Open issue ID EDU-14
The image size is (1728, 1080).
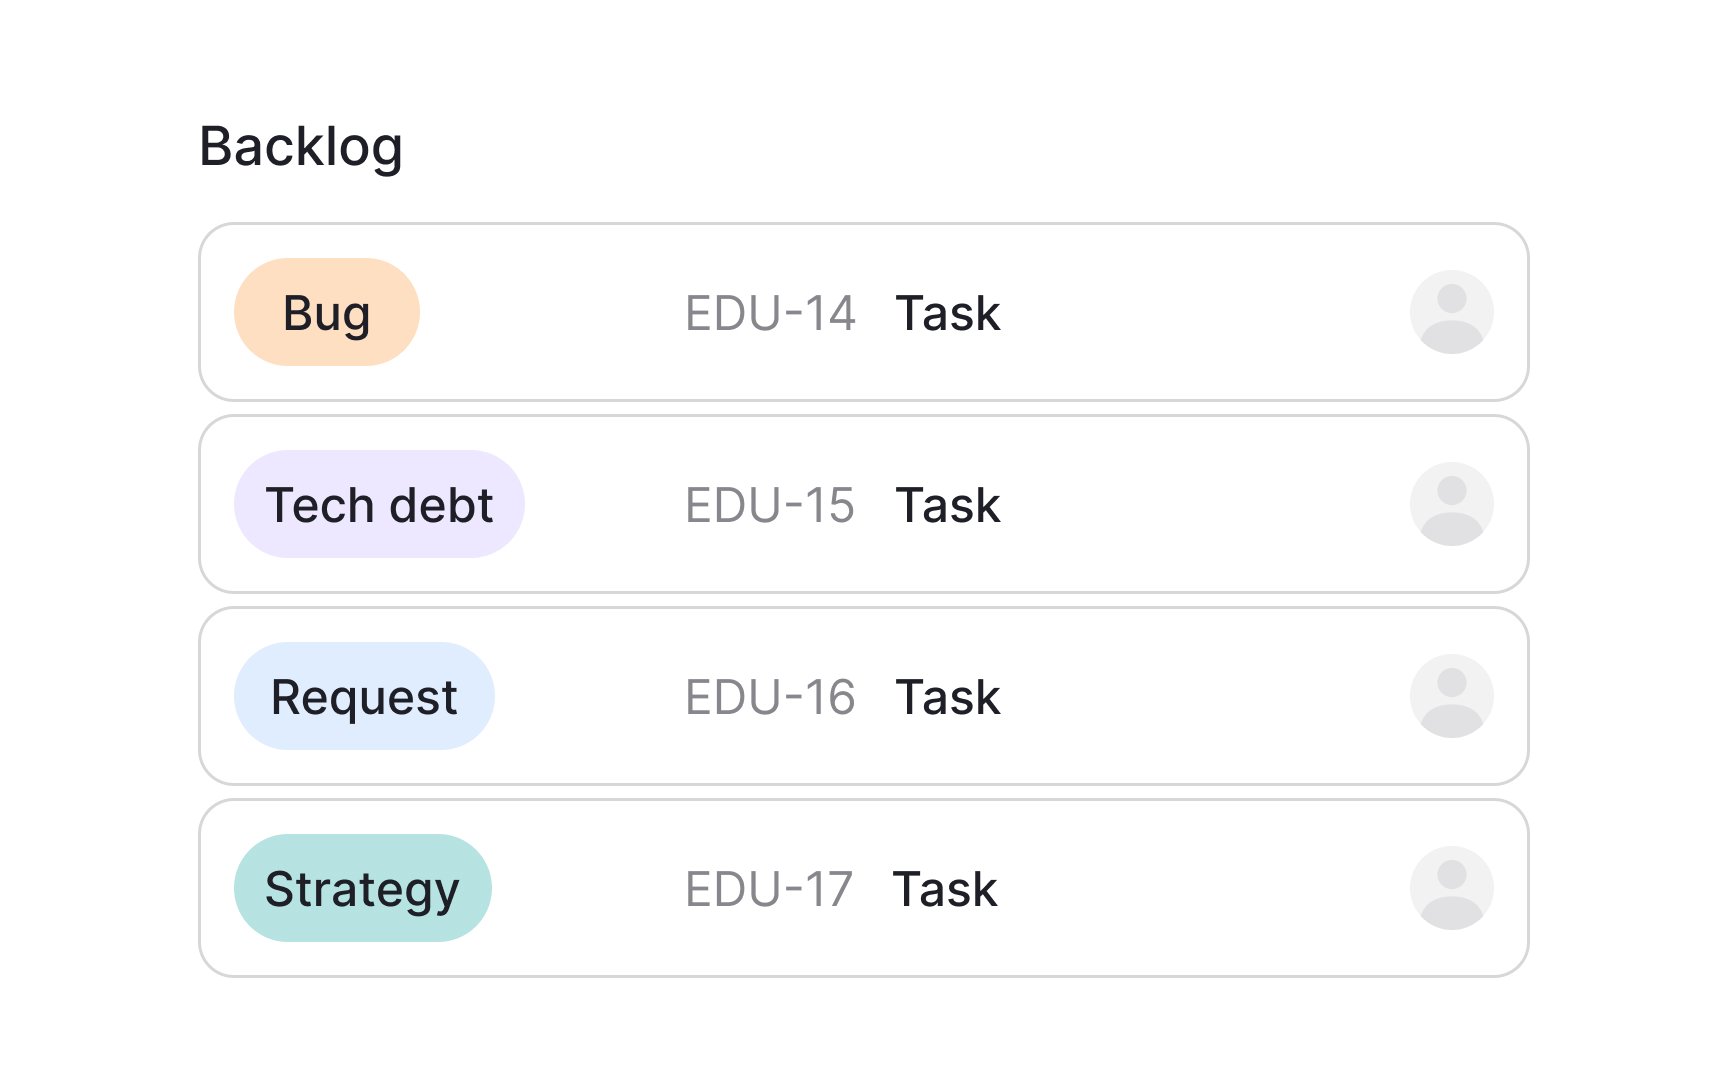(770, 313)
